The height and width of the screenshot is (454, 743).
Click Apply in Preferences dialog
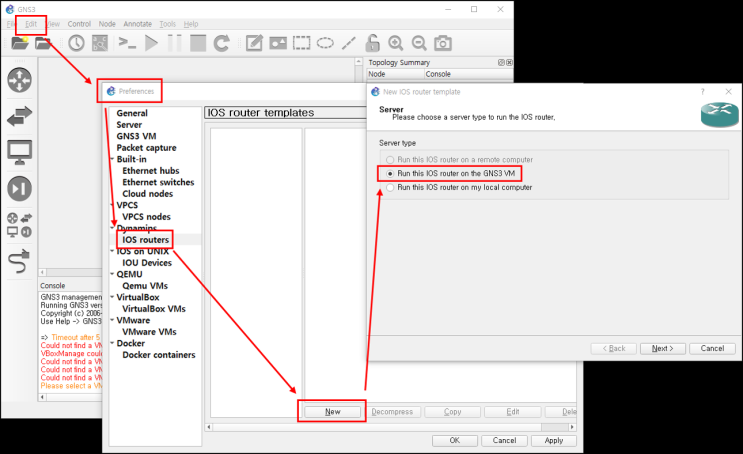tap(553, 441)
